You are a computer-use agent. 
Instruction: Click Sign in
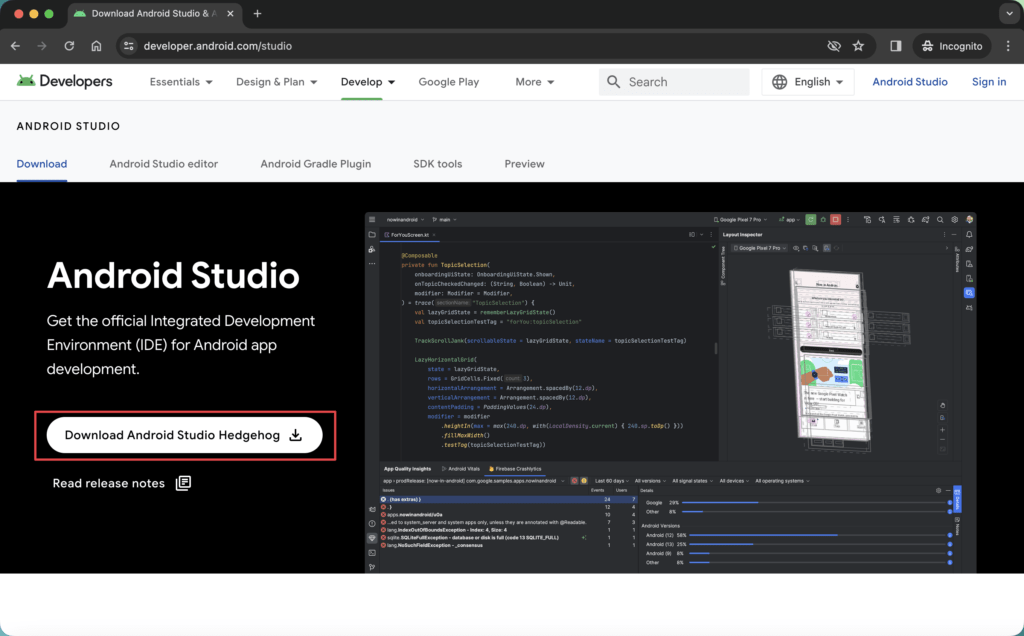[x=989, y=82]
